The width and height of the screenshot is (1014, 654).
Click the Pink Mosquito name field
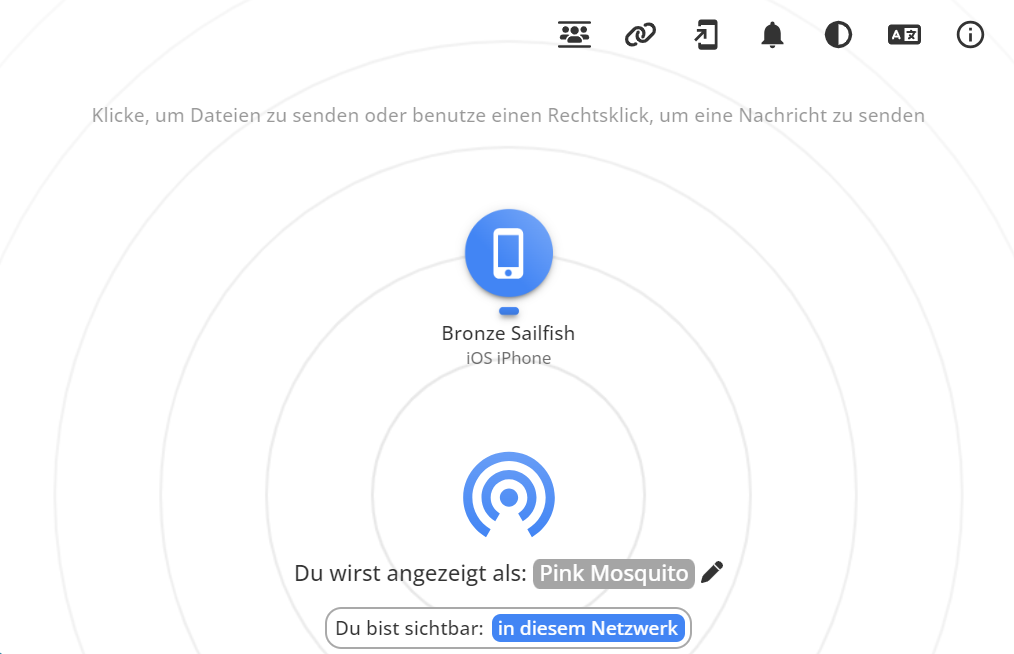coord(613,574)
